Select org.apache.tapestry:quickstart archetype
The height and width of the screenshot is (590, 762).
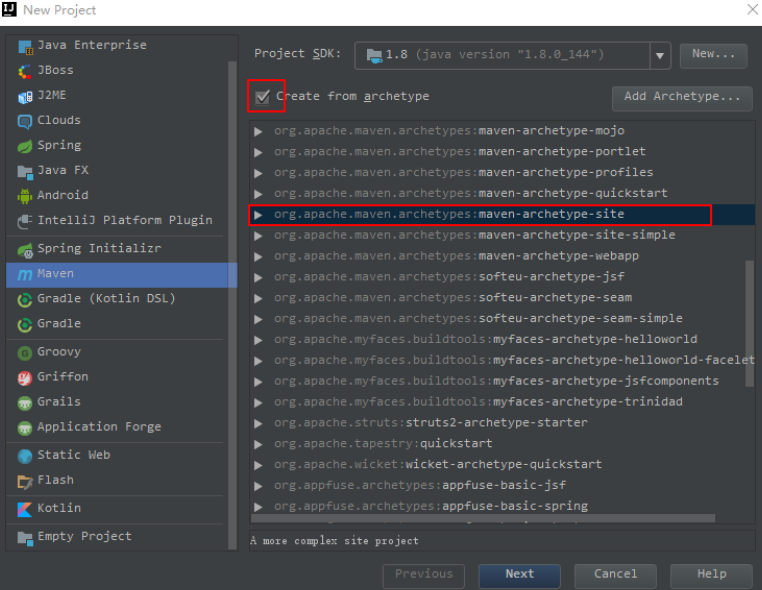coord(502,444)
